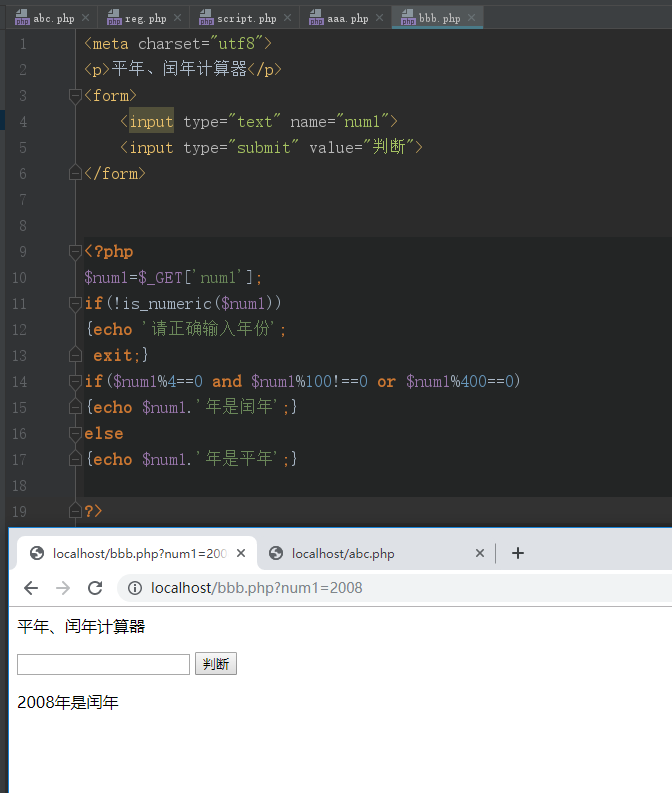Screen dimensions: 672x793
Task: Click the fold end marker on line 13
Action: click(x=75, y=355)
